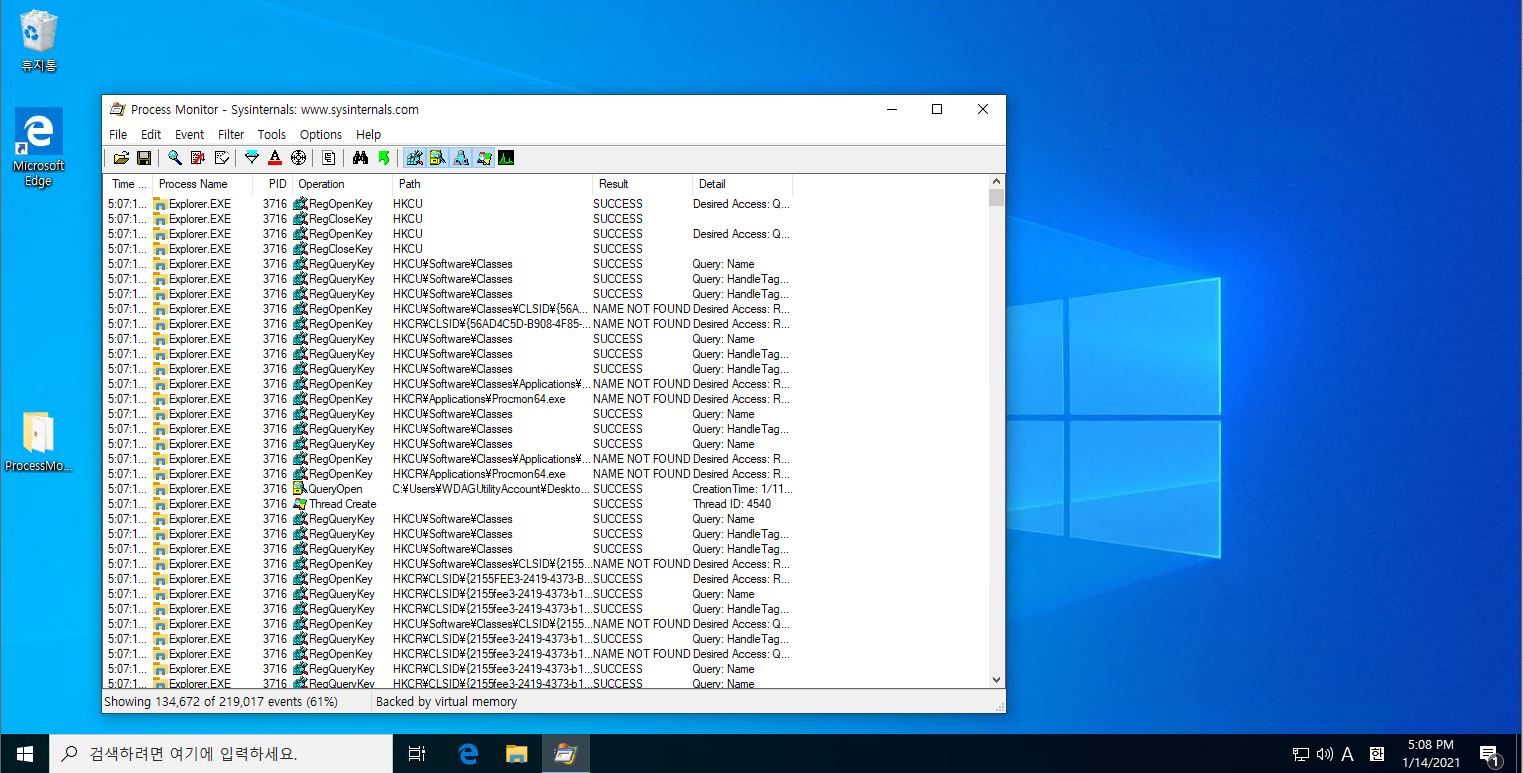Click the network icon in the system tray
Image resolution: width=1523 pixels, height=773 pixels.
click(x=1301, y=754)
